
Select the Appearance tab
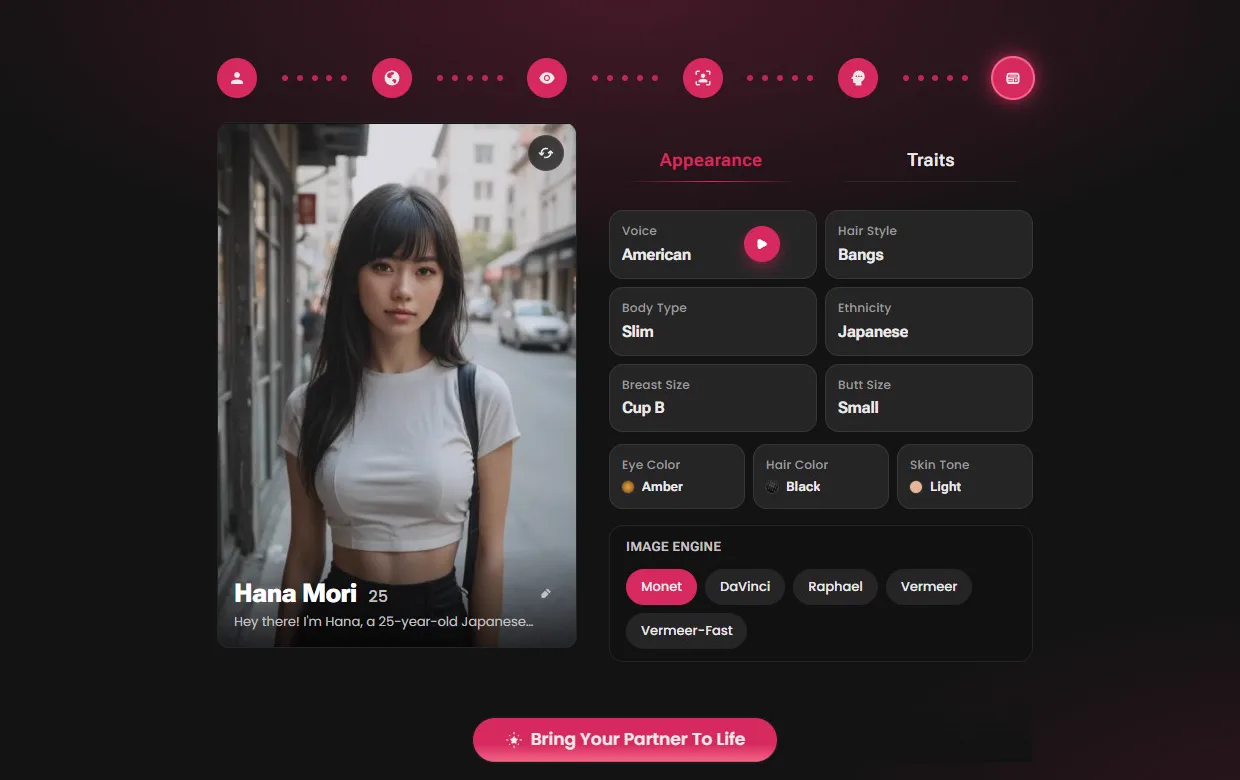[711, 160]
